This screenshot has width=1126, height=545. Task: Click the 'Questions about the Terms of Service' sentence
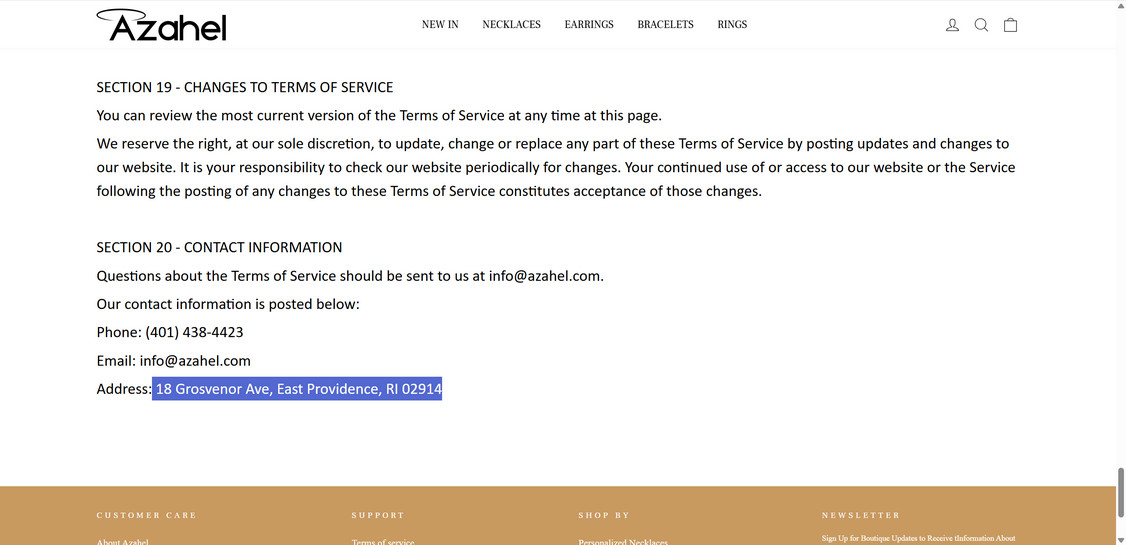[x=350, y=276]
